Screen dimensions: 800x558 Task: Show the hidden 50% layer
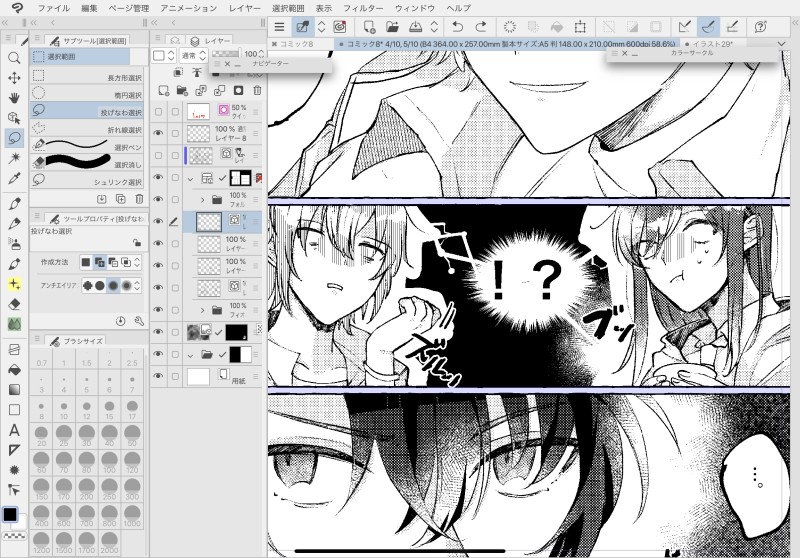159,111
